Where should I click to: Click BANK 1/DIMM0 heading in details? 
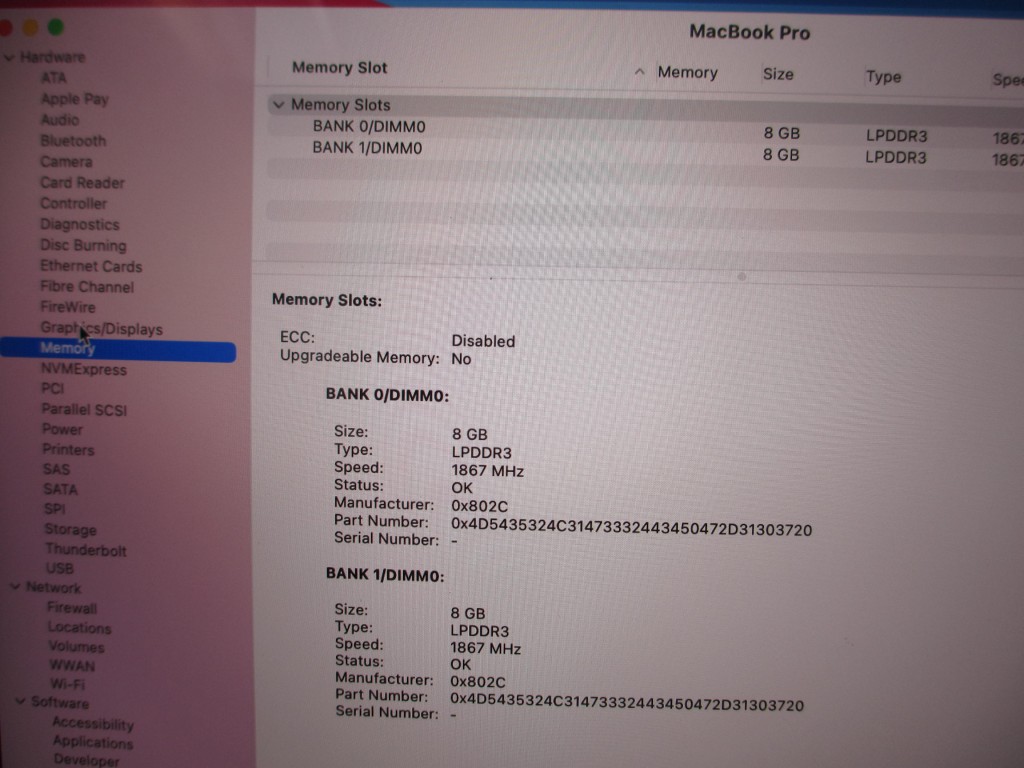(385, 575)
